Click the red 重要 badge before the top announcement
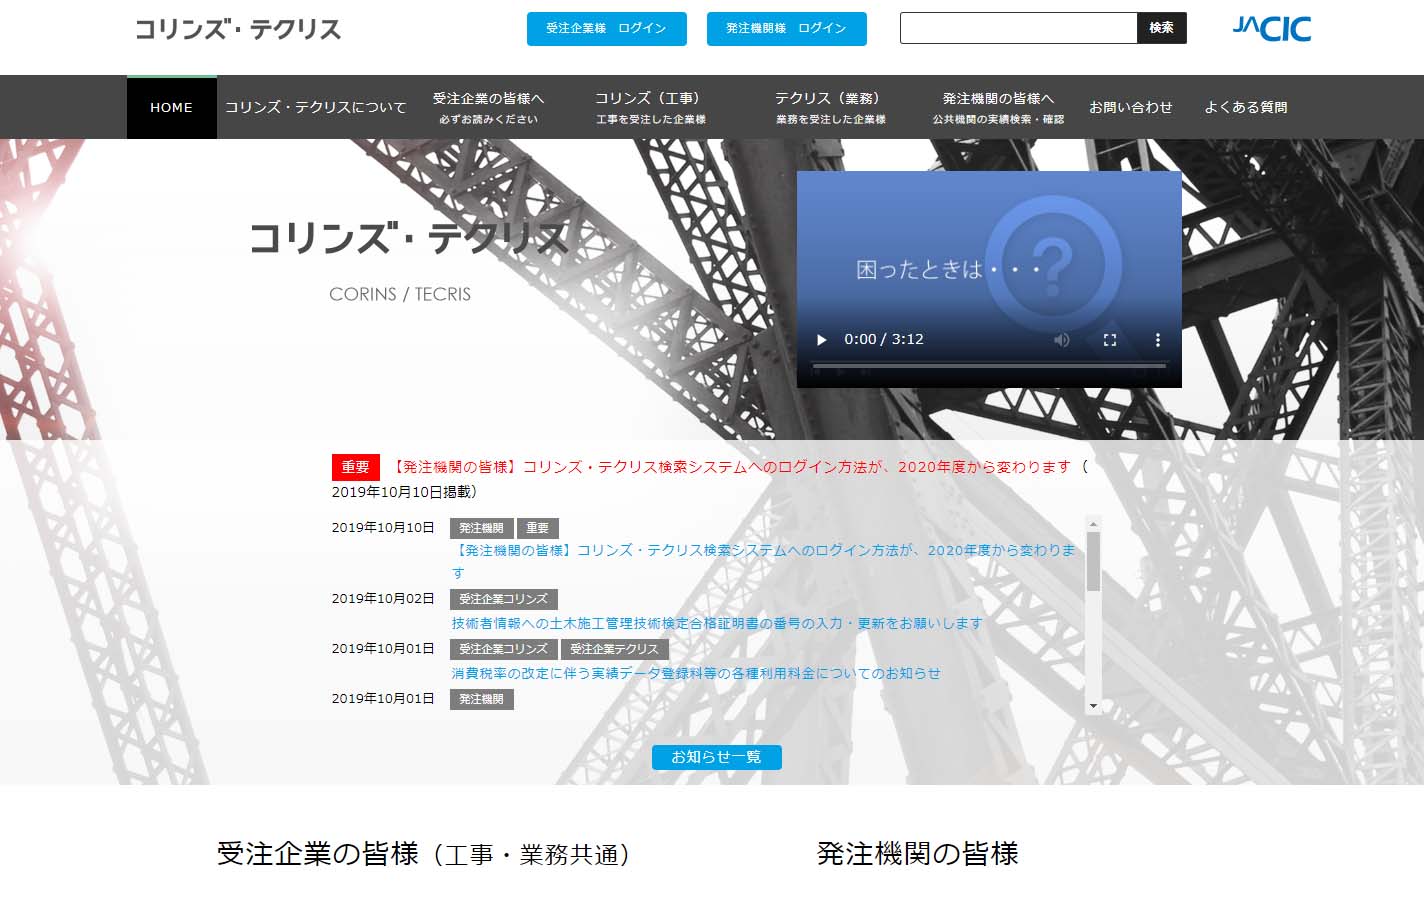This screenshot has width=1424, height=911. [356, 467]
